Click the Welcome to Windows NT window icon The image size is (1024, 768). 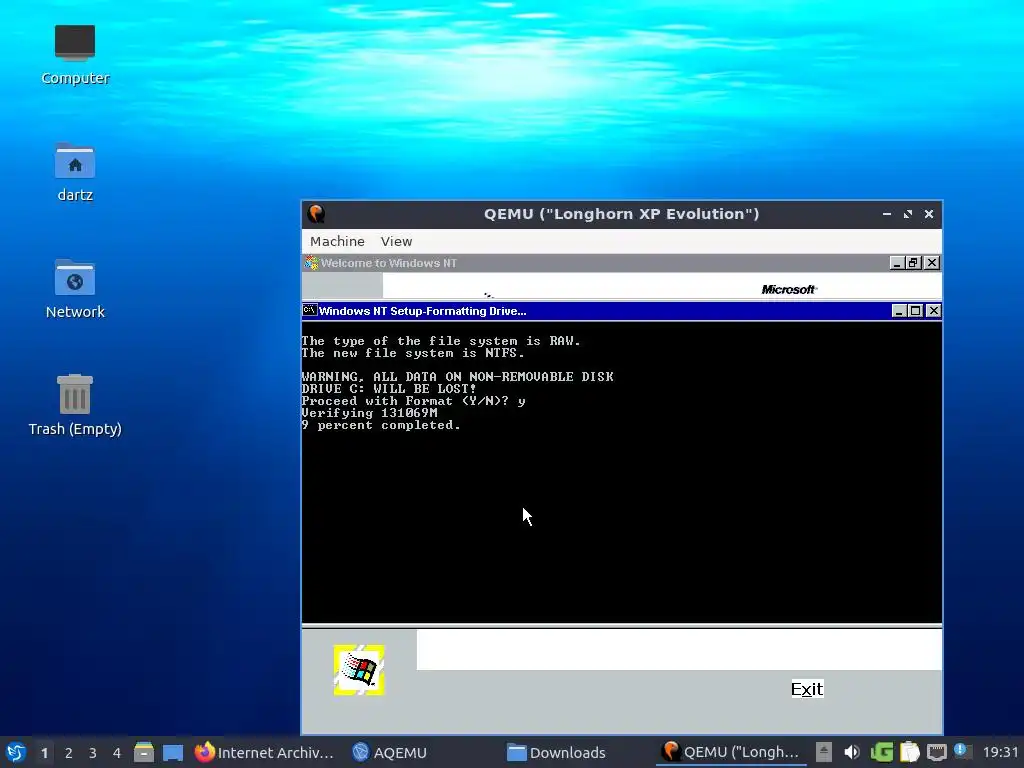click(312, 263)
